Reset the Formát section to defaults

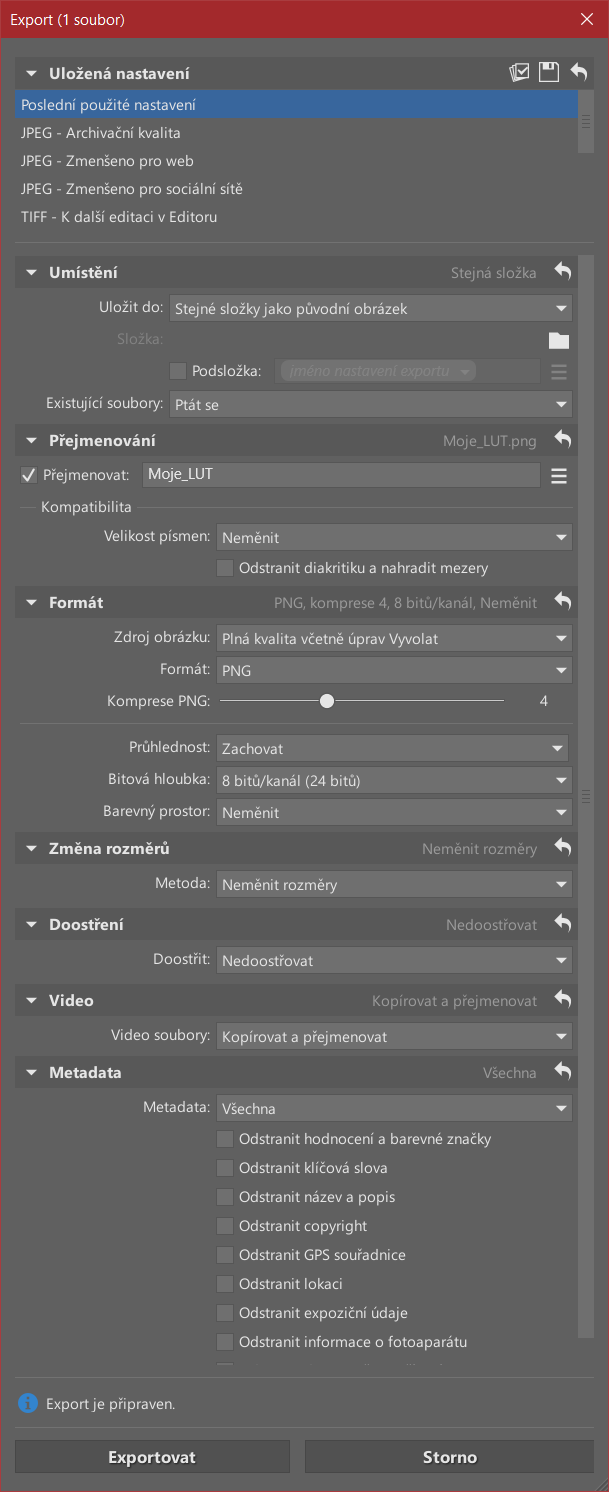562,602
